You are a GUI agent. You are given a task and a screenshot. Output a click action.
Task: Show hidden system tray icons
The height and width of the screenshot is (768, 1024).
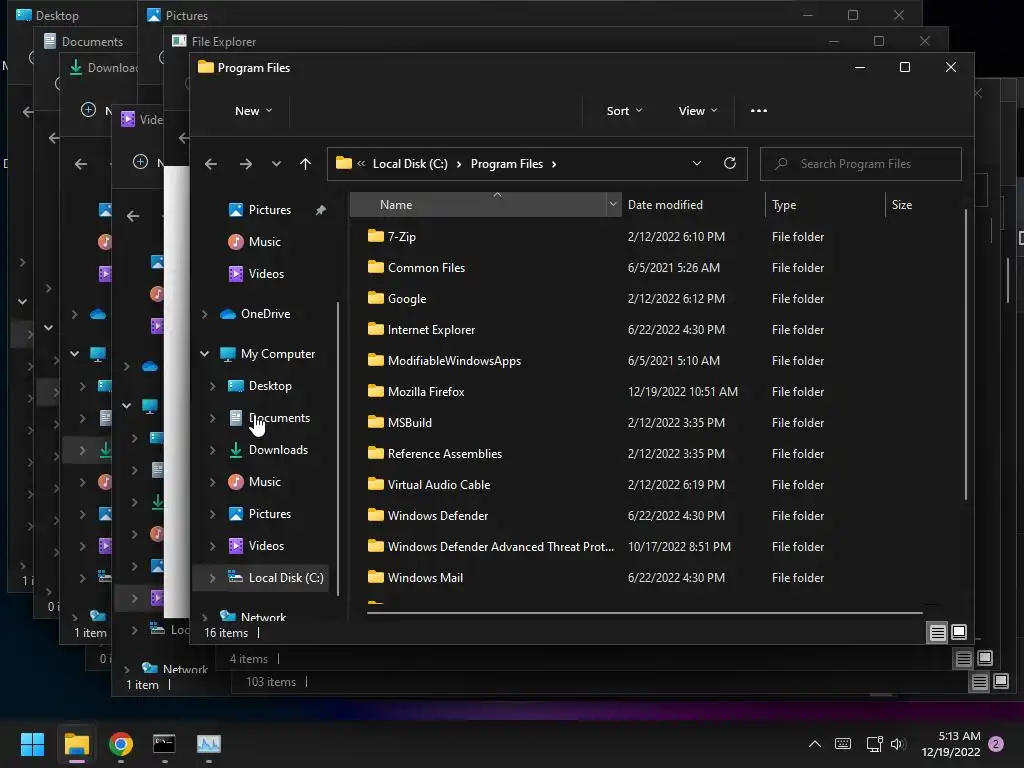point(814,744)
